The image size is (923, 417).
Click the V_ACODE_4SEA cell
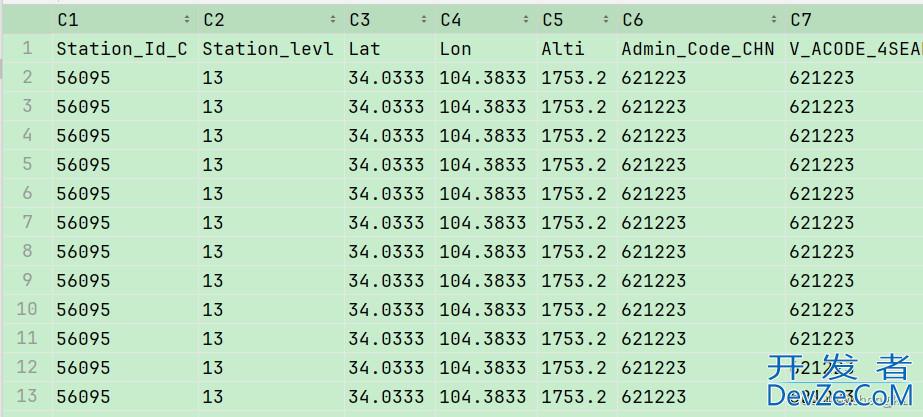[853, 48]
